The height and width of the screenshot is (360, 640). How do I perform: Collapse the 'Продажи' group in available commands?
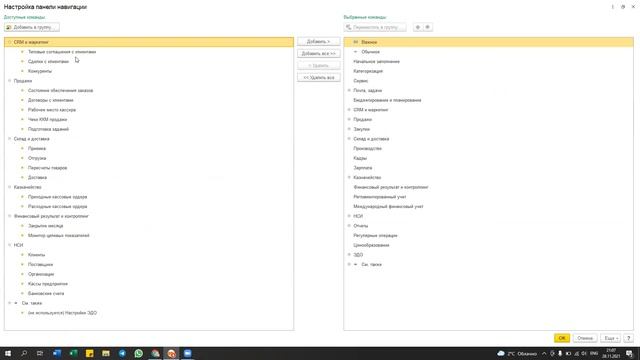[x=9, y=81]
